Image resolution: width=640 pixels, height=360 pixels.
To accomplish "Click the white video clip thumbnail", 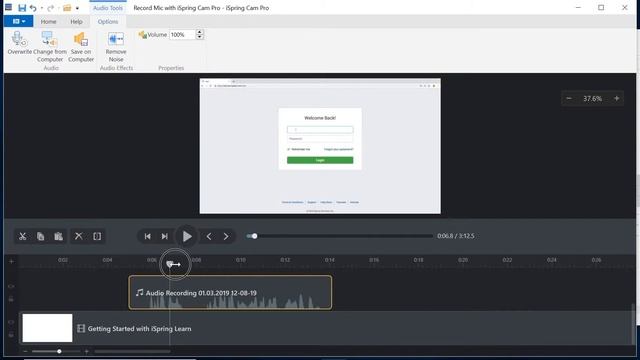I will click(47, 328).
